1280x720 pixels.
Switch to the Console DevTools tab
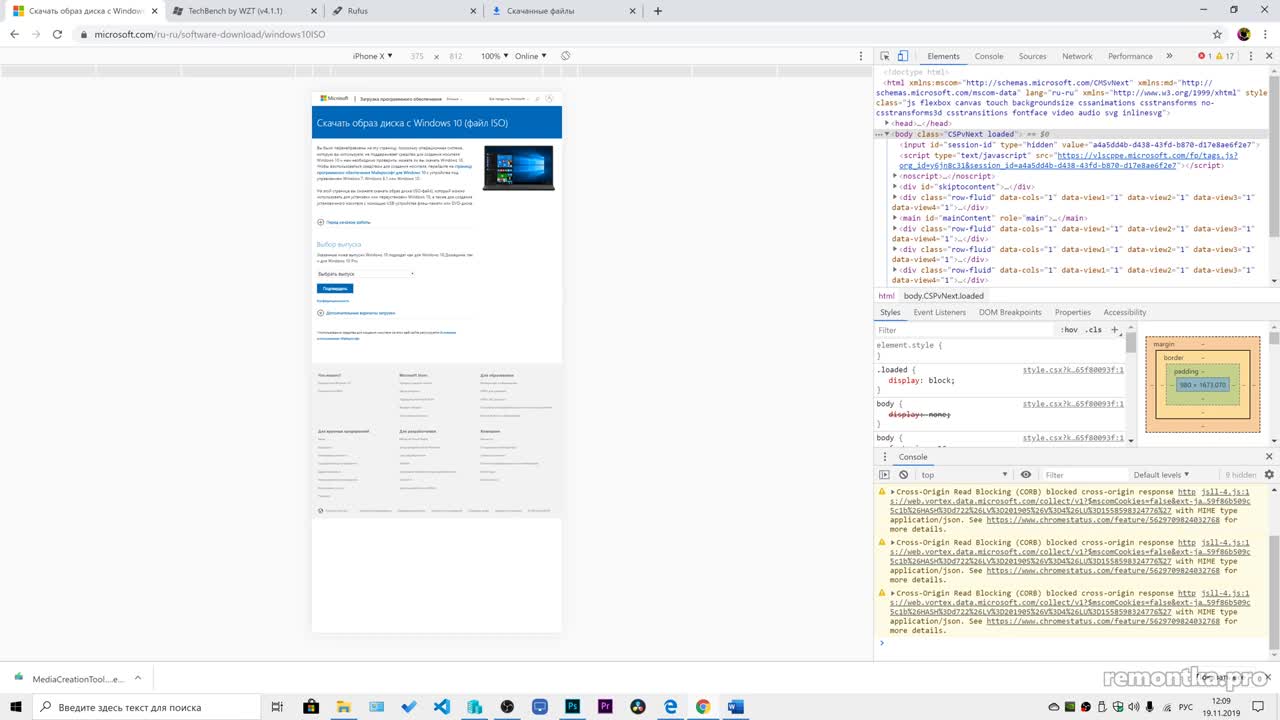(x=989, y=56)
